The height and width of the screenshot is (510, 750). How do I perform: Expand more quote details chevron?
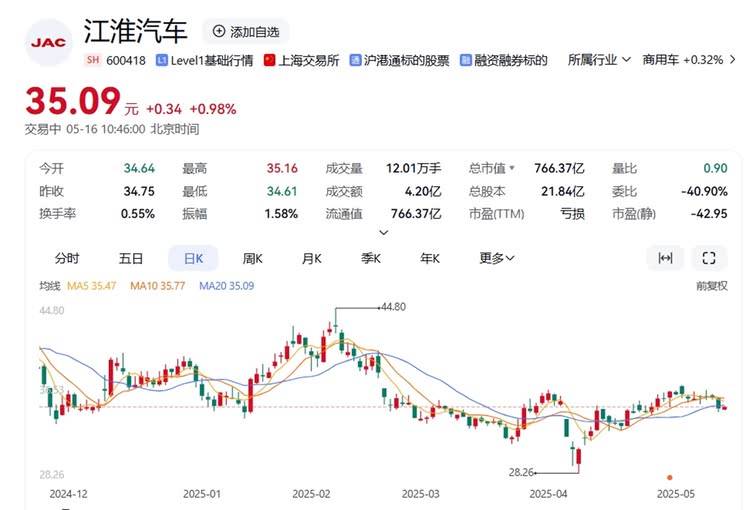(384, 233)
